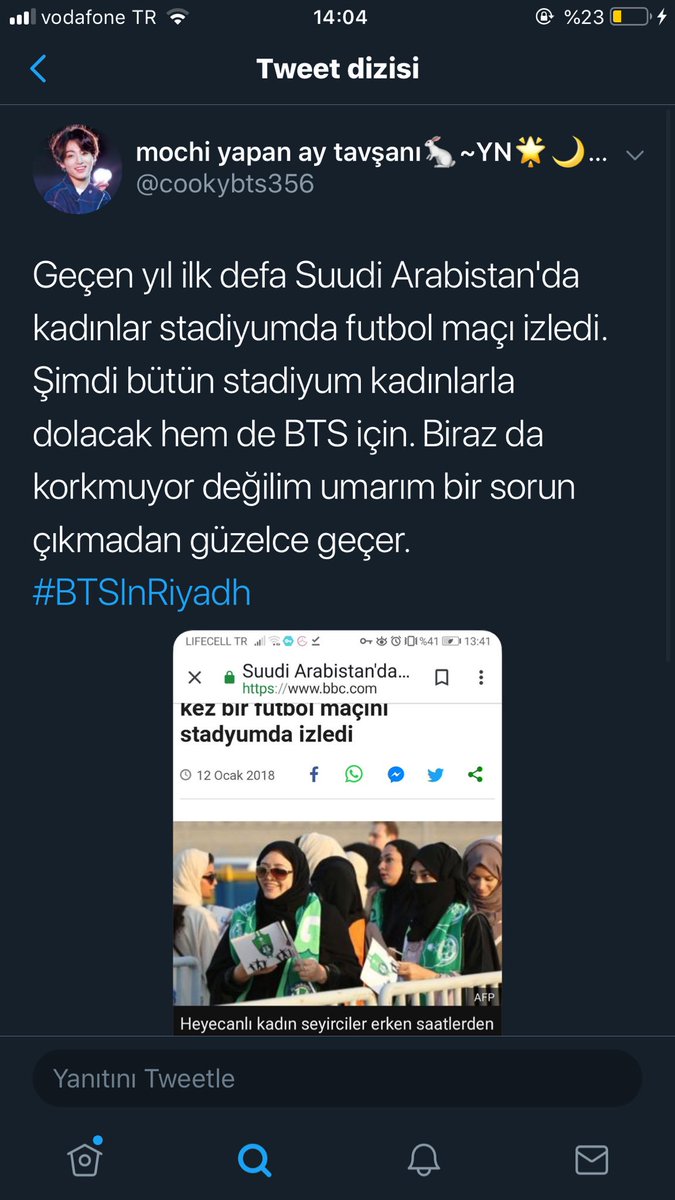This screenshot has height=1200, width=675.
Task: Tap the green share icon in image
Action: pos(476,774)
